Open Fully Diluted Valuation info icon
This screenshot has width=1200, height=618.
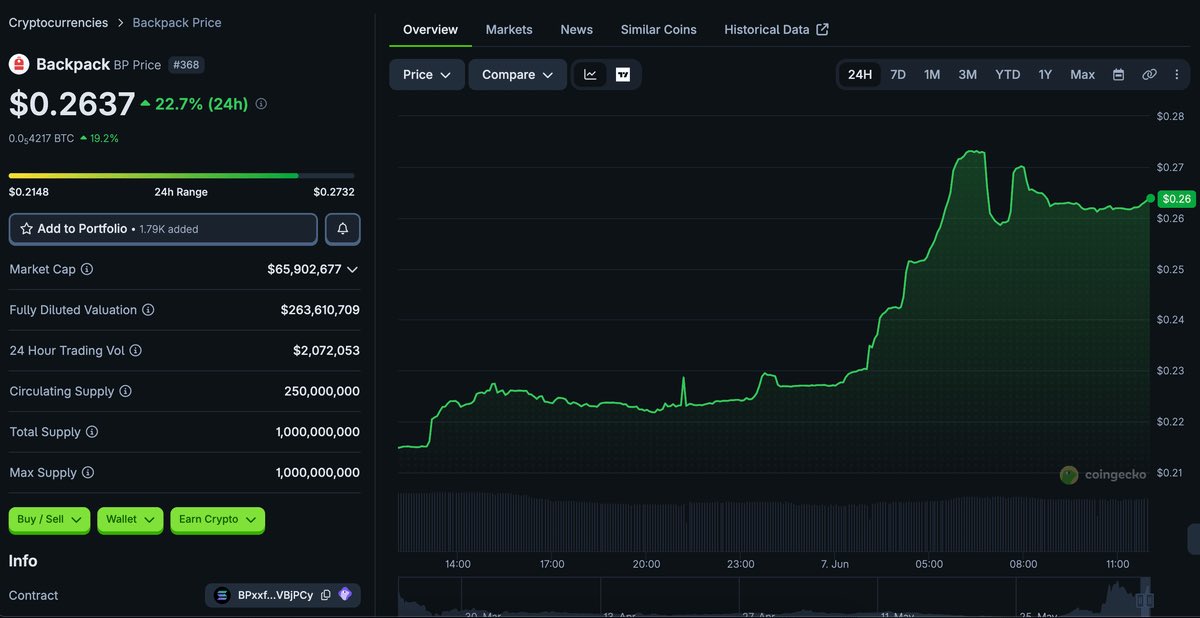(x=148, y=310)
